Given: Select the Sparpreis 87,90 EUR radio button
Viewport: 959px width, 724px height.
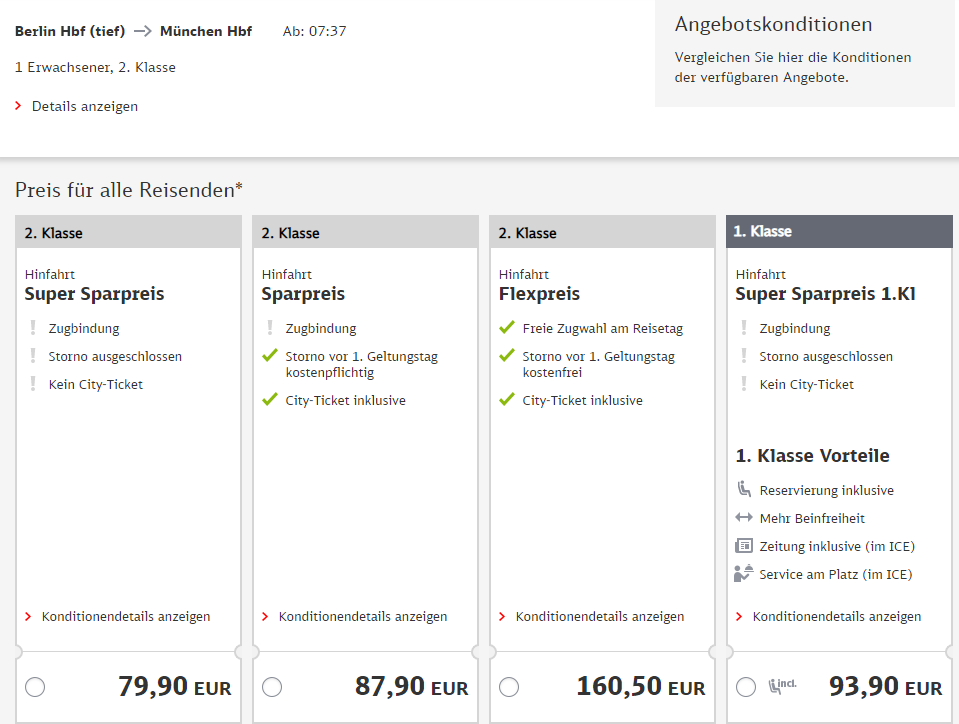Looking at the screenshot, I should click(x=272, y=687).
